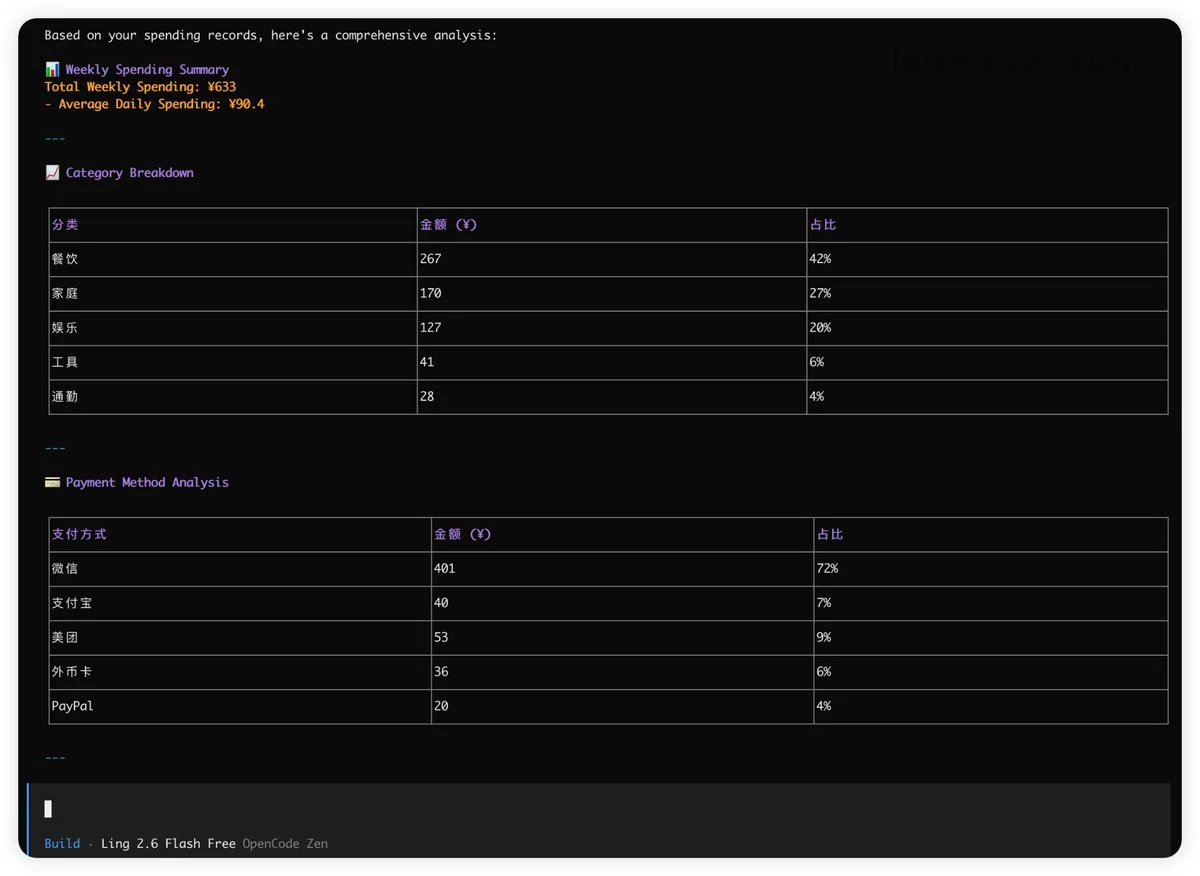Click the Payment Method Analysis heading
Screen dimensions: 1200x876
147,482
